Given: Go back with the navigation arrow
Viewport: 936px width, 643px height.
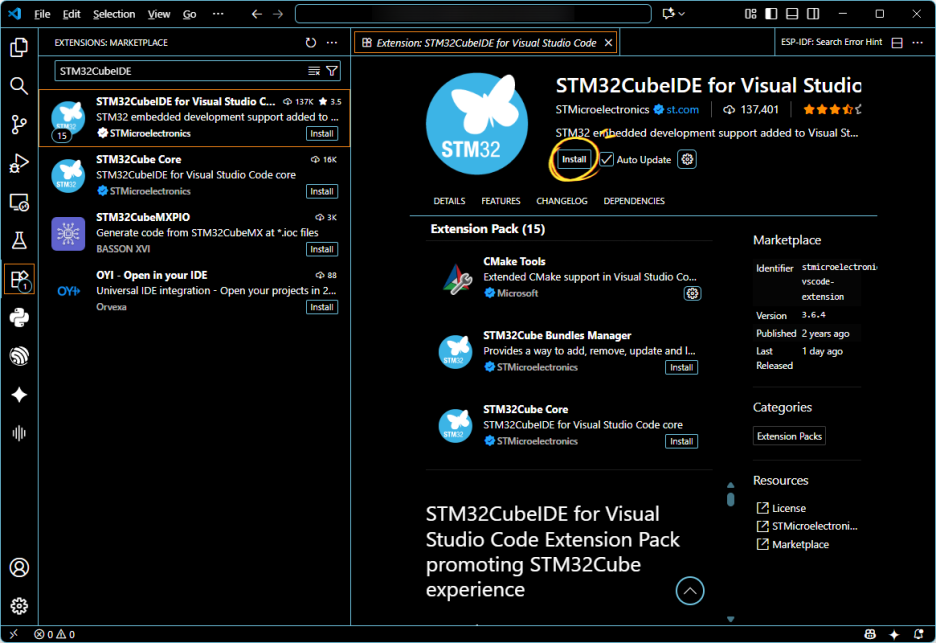Looking at the screenshot, I should coord(257,14).
